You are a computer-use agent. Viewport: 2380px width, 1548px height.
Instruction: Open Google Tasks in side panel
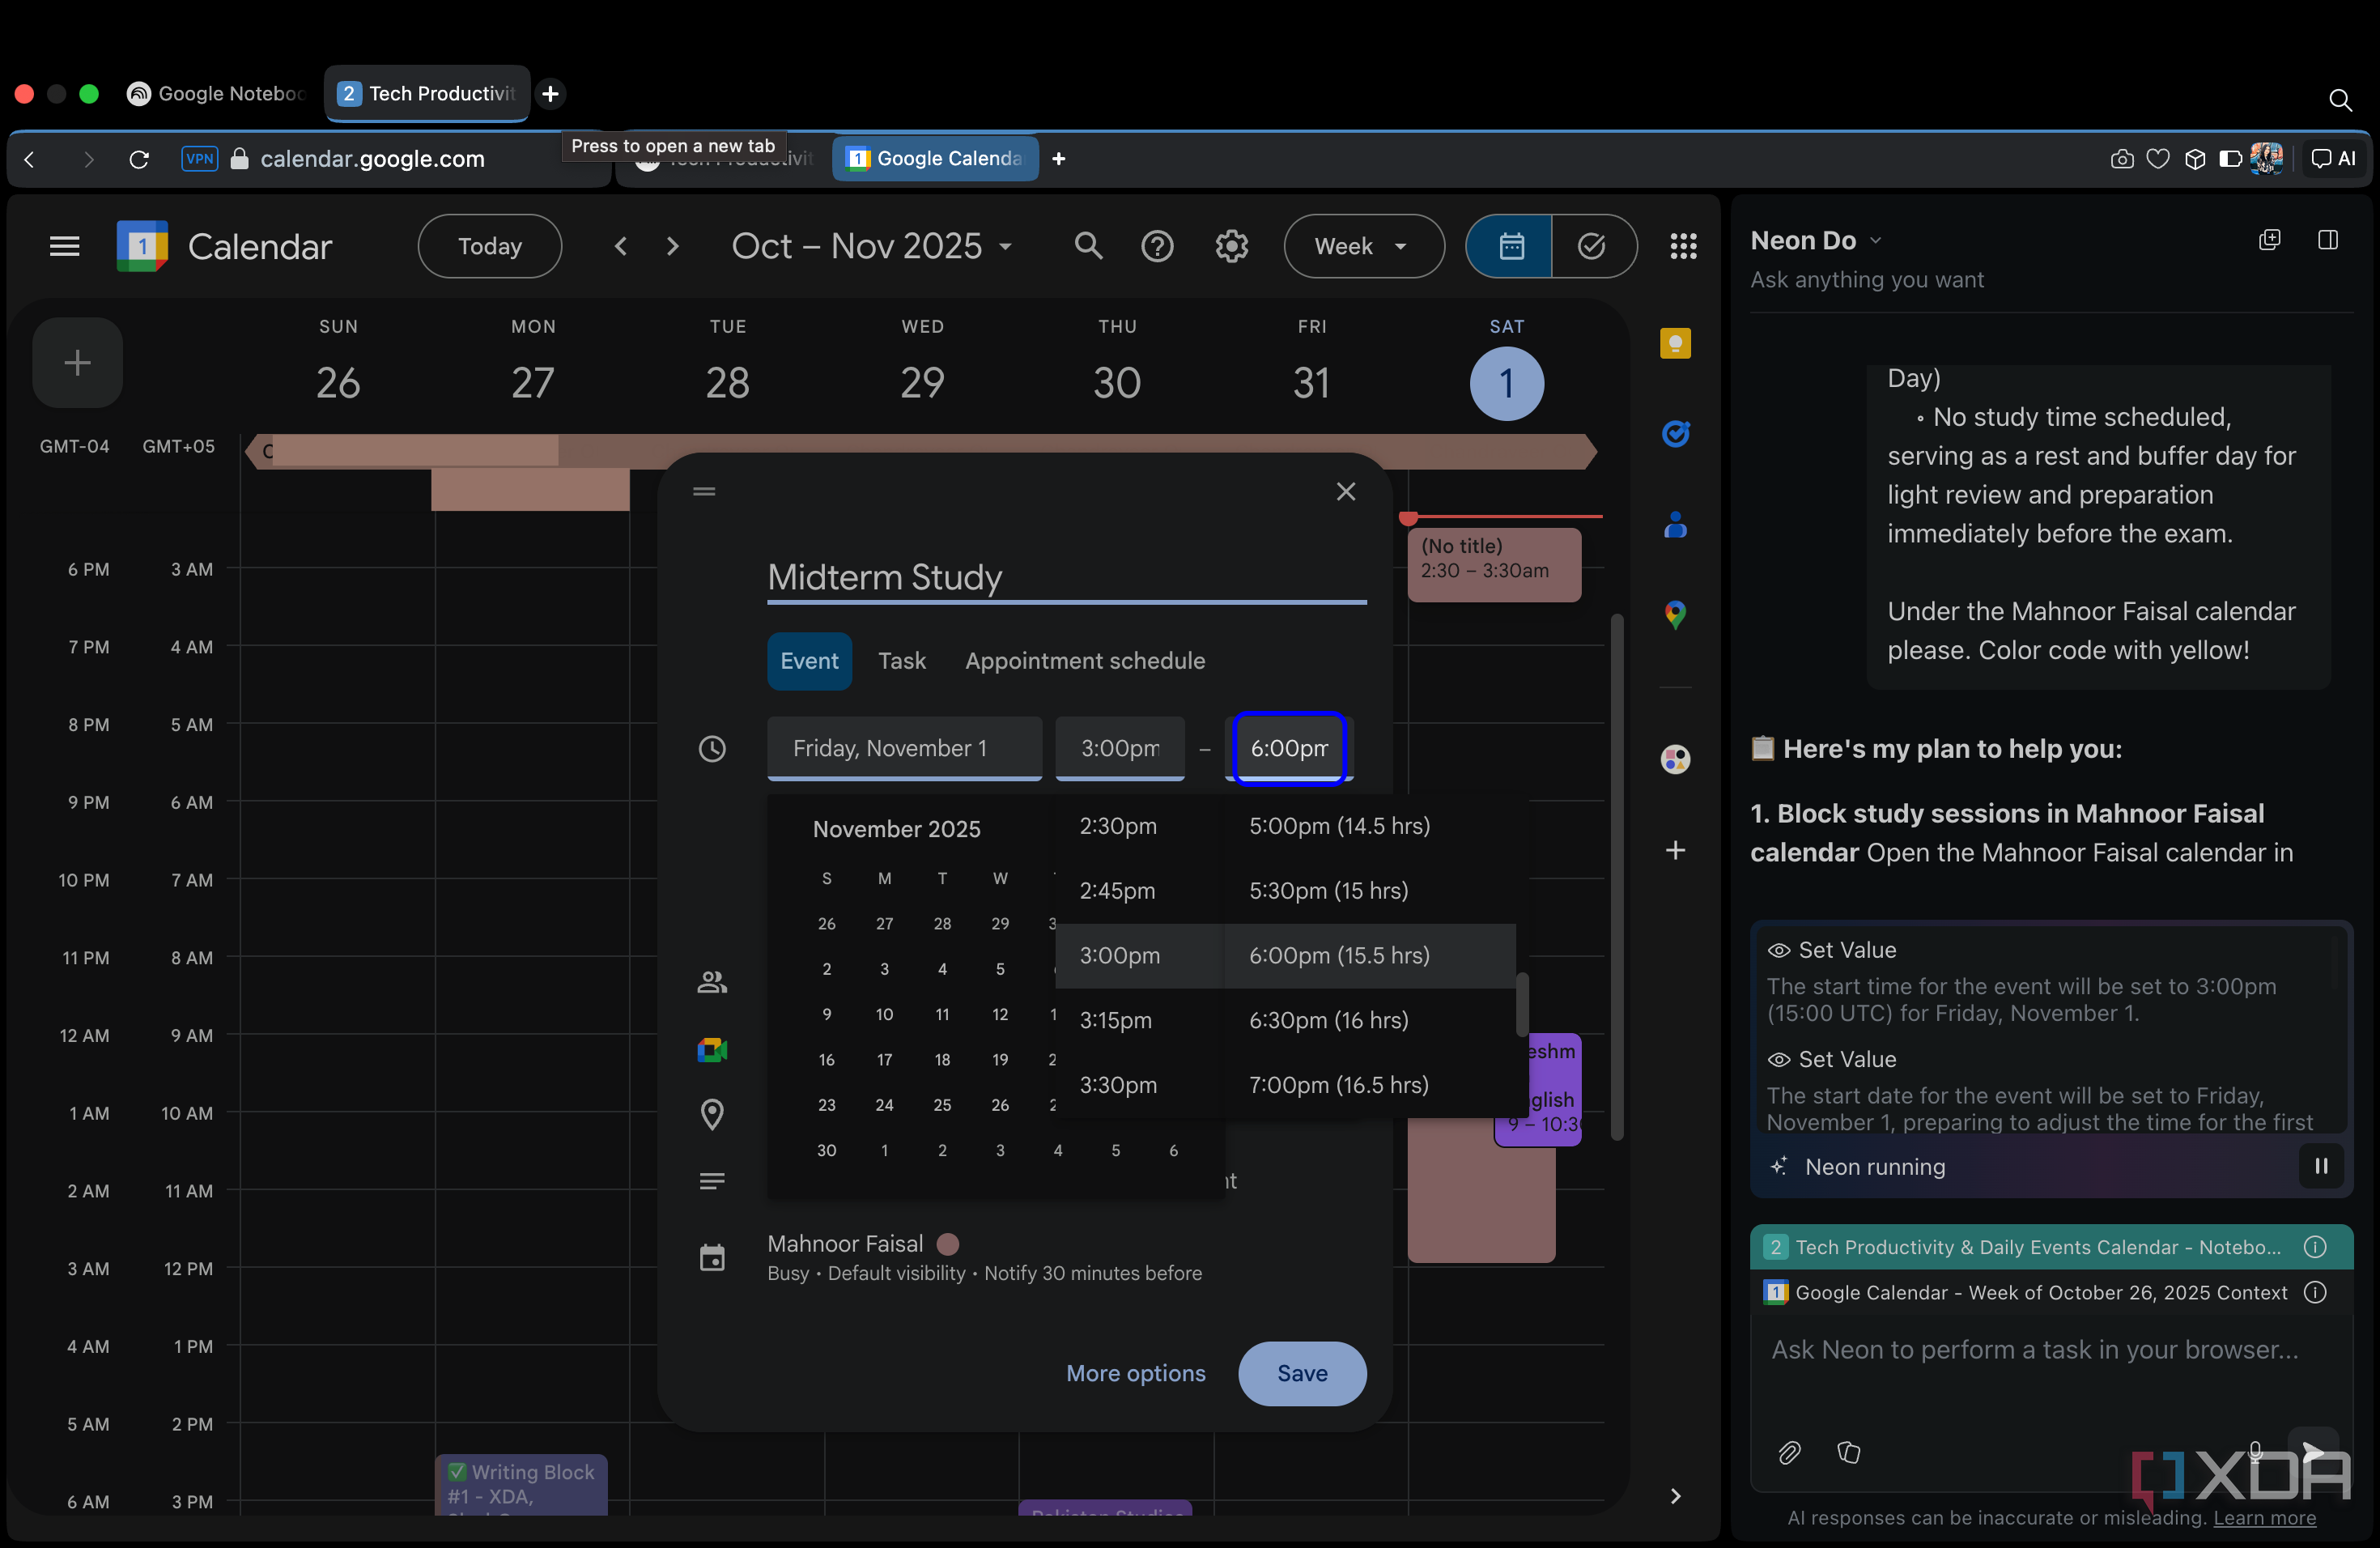(1675, 433)
